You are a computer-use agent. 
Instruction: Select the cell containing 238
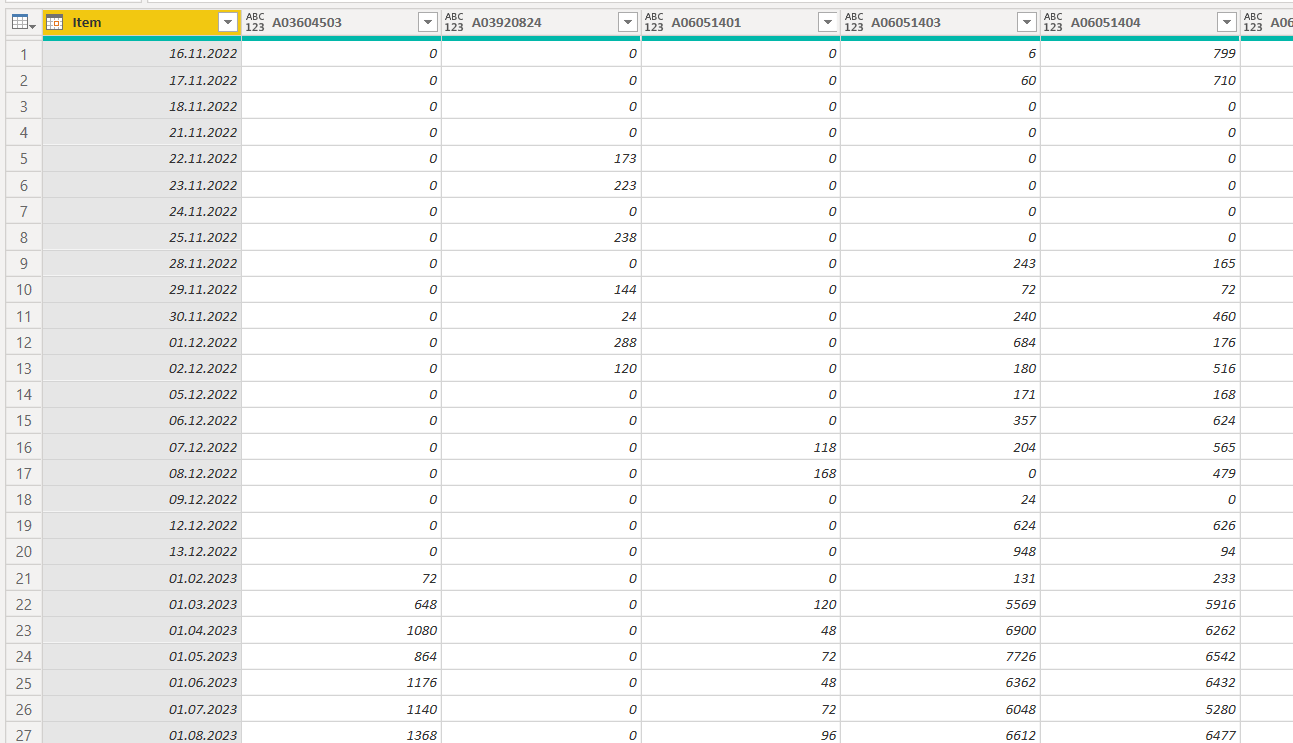click(x=541, y=238)
